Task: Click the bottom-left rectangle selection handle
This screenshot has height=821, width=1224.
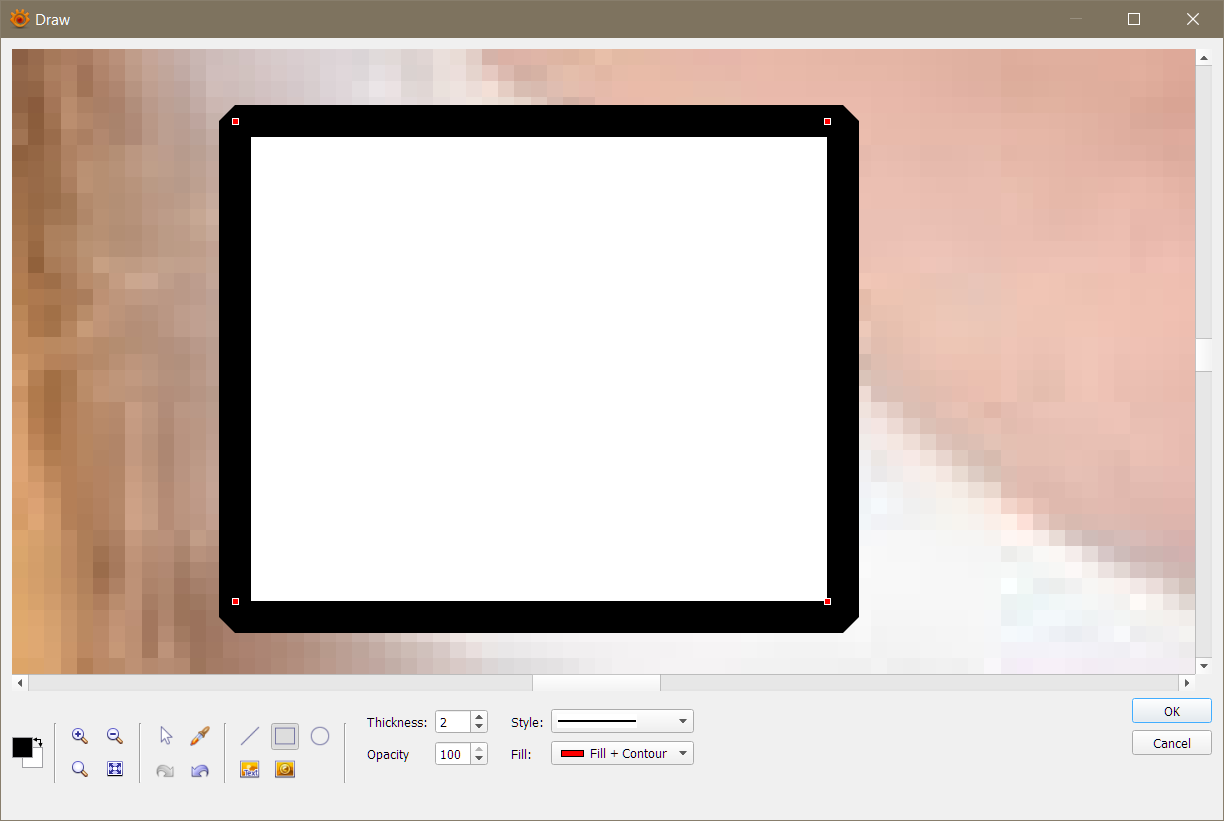Action: (x=235, y=601)
